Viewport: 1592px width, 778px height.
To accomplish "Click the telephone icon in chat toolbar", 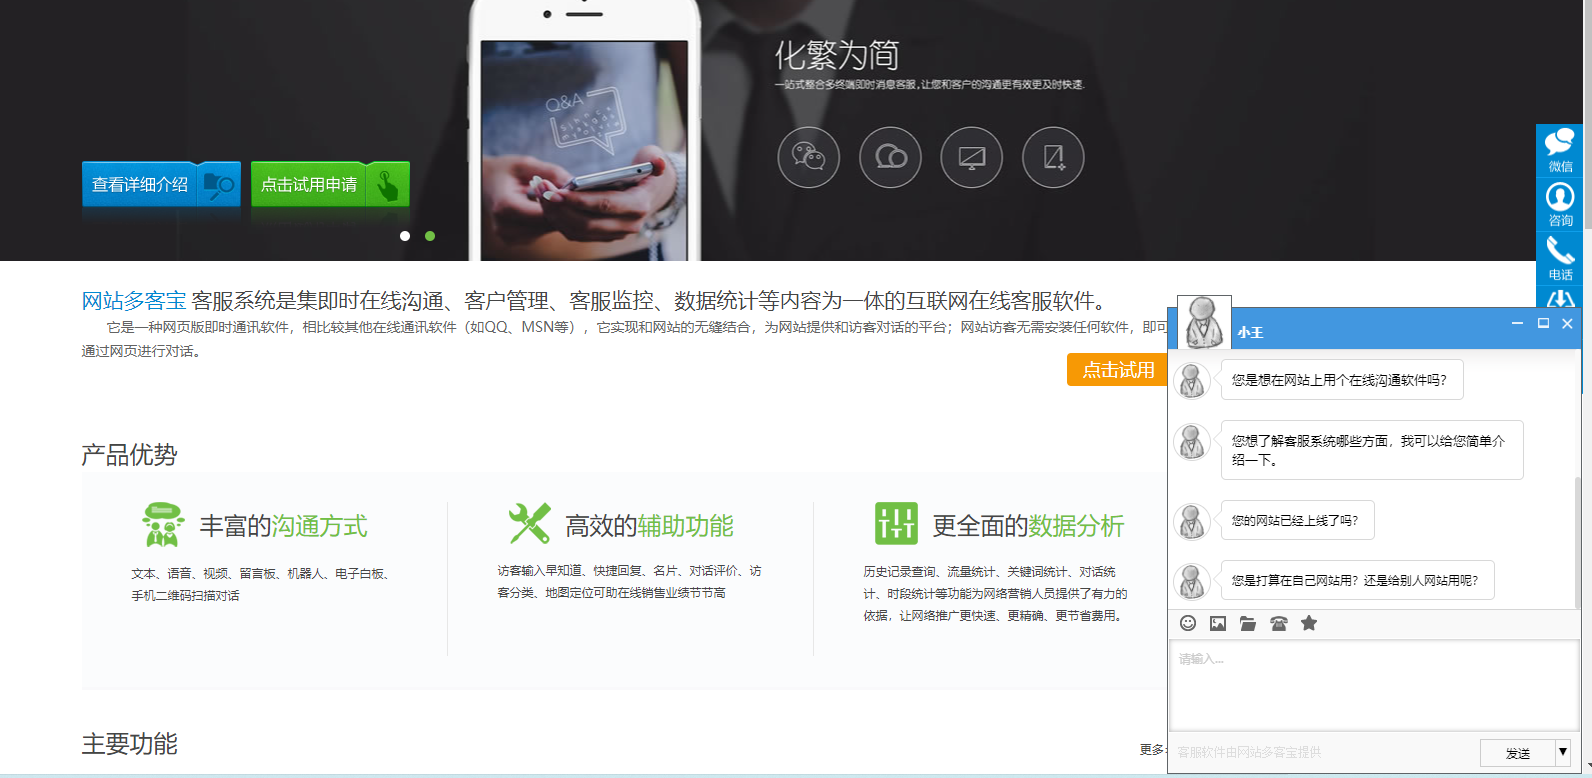I will pos(1278,623).
